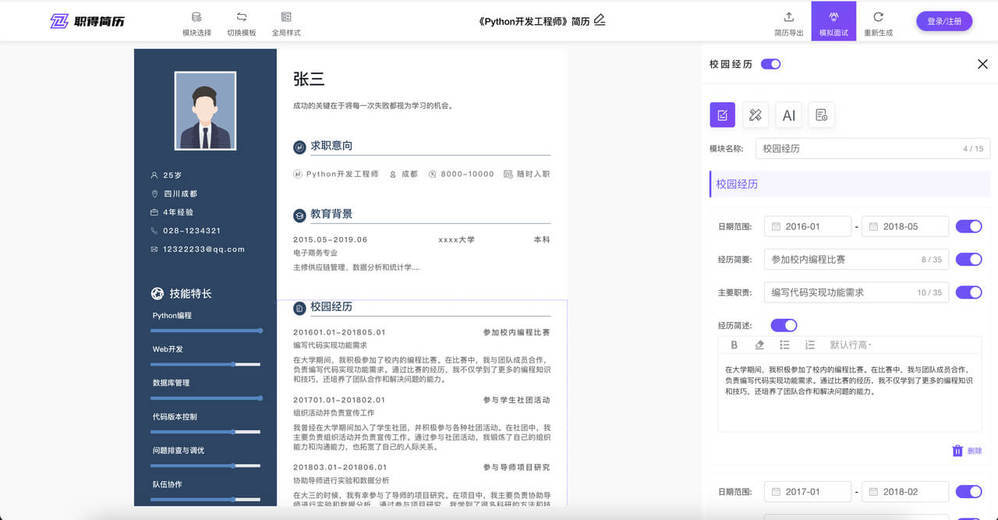The height and width of the screenshot is (520, 998).
Task: Click the email 12322233@qq.com
Action: click(204, 249)
